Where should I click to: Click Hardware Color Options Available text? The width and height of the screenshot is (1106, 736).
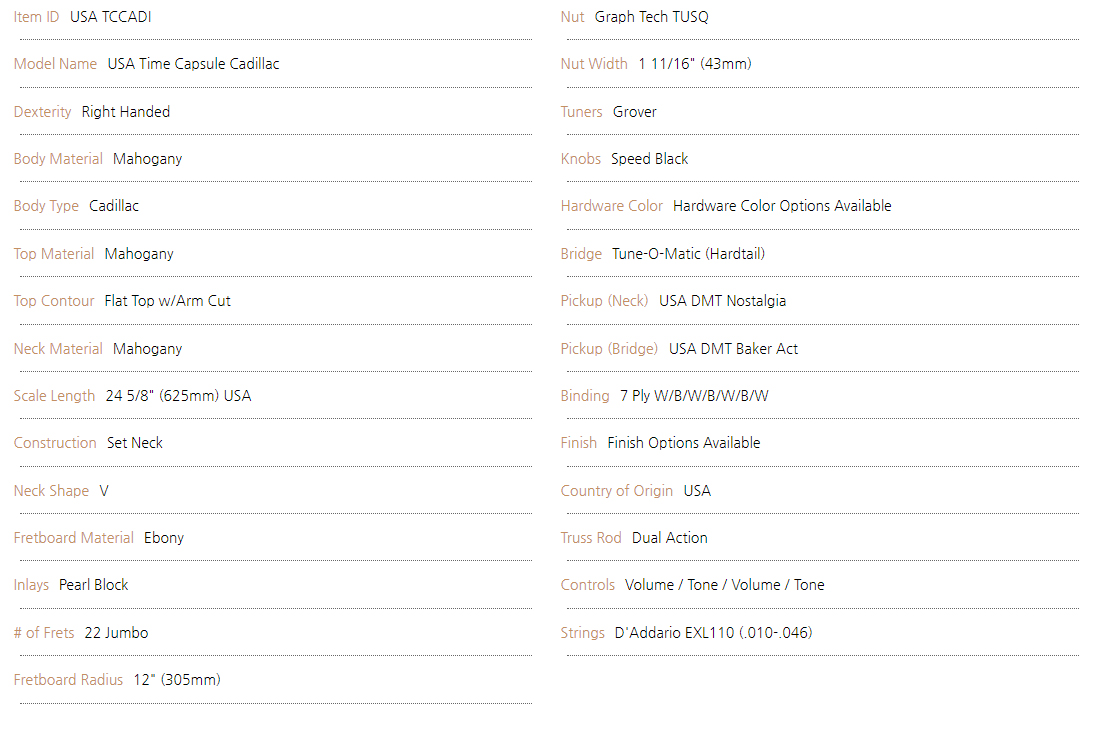point(782,206)
